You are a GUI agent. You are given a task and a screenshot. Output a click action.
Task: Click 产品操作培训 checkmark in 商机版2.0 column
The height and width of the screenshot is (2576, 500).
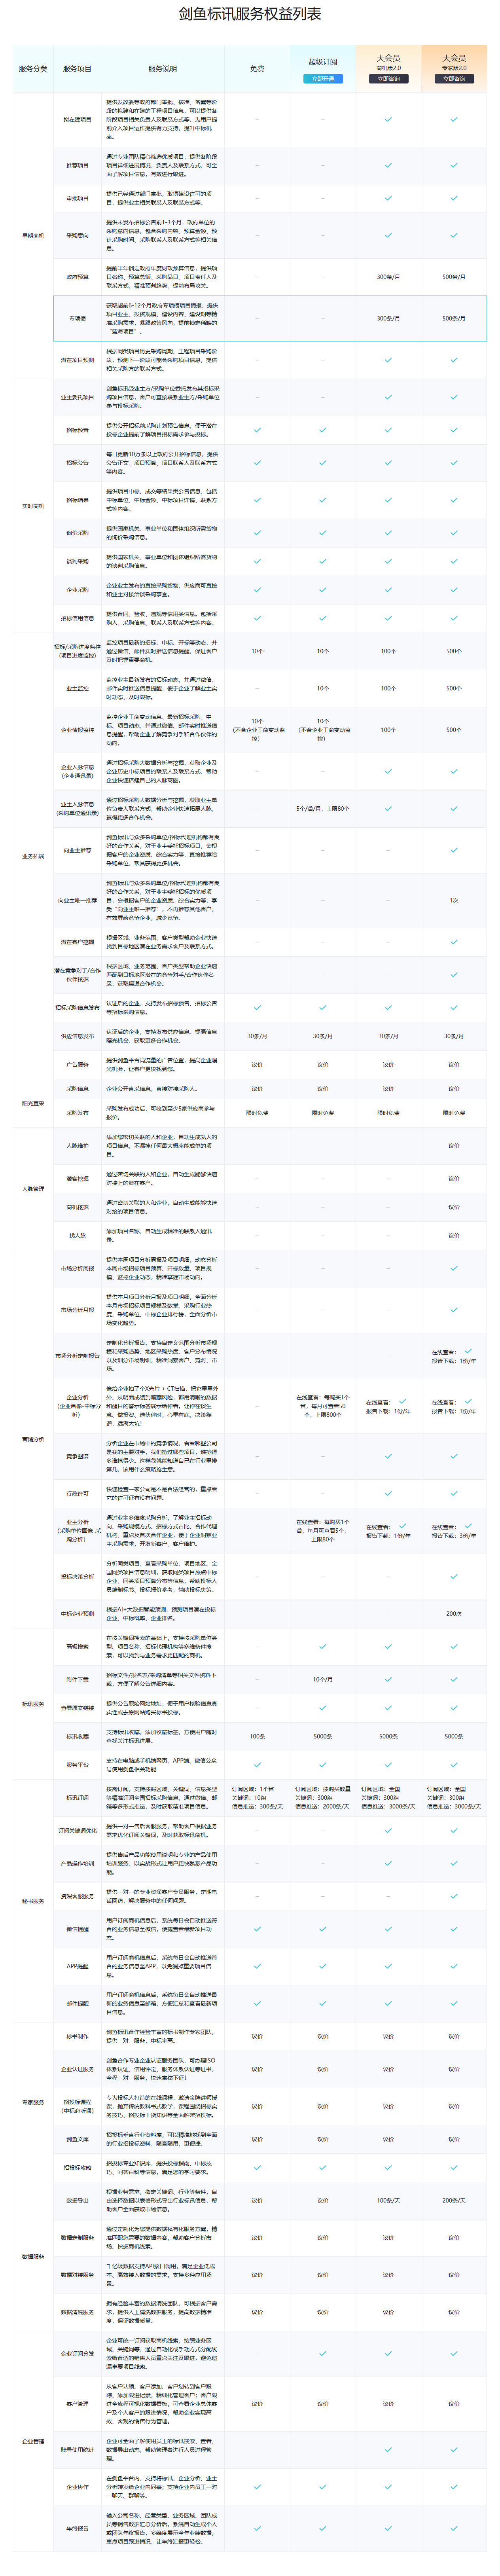pyautogui.click(x=388, y=1864)
